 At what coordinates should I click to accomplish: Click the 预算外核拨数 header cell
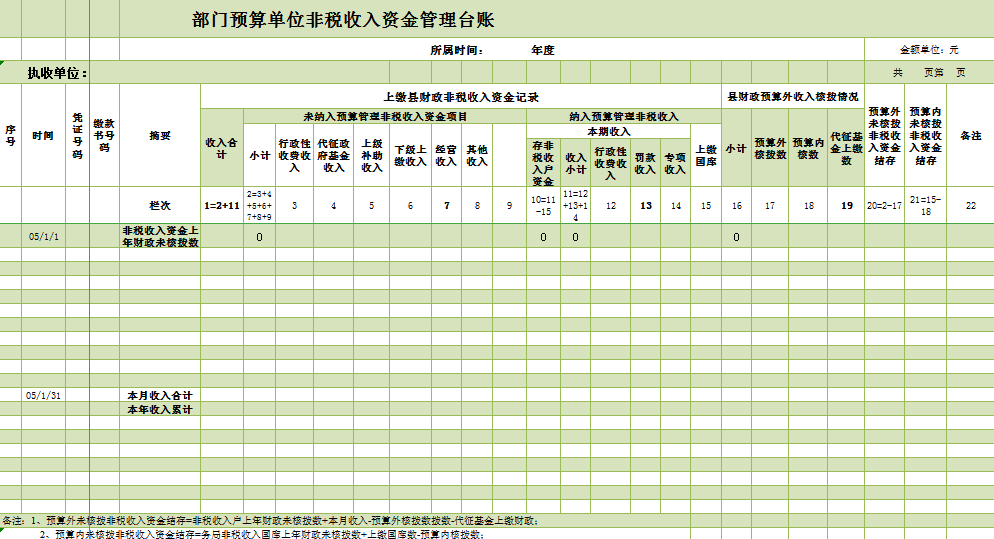[770, 148]
